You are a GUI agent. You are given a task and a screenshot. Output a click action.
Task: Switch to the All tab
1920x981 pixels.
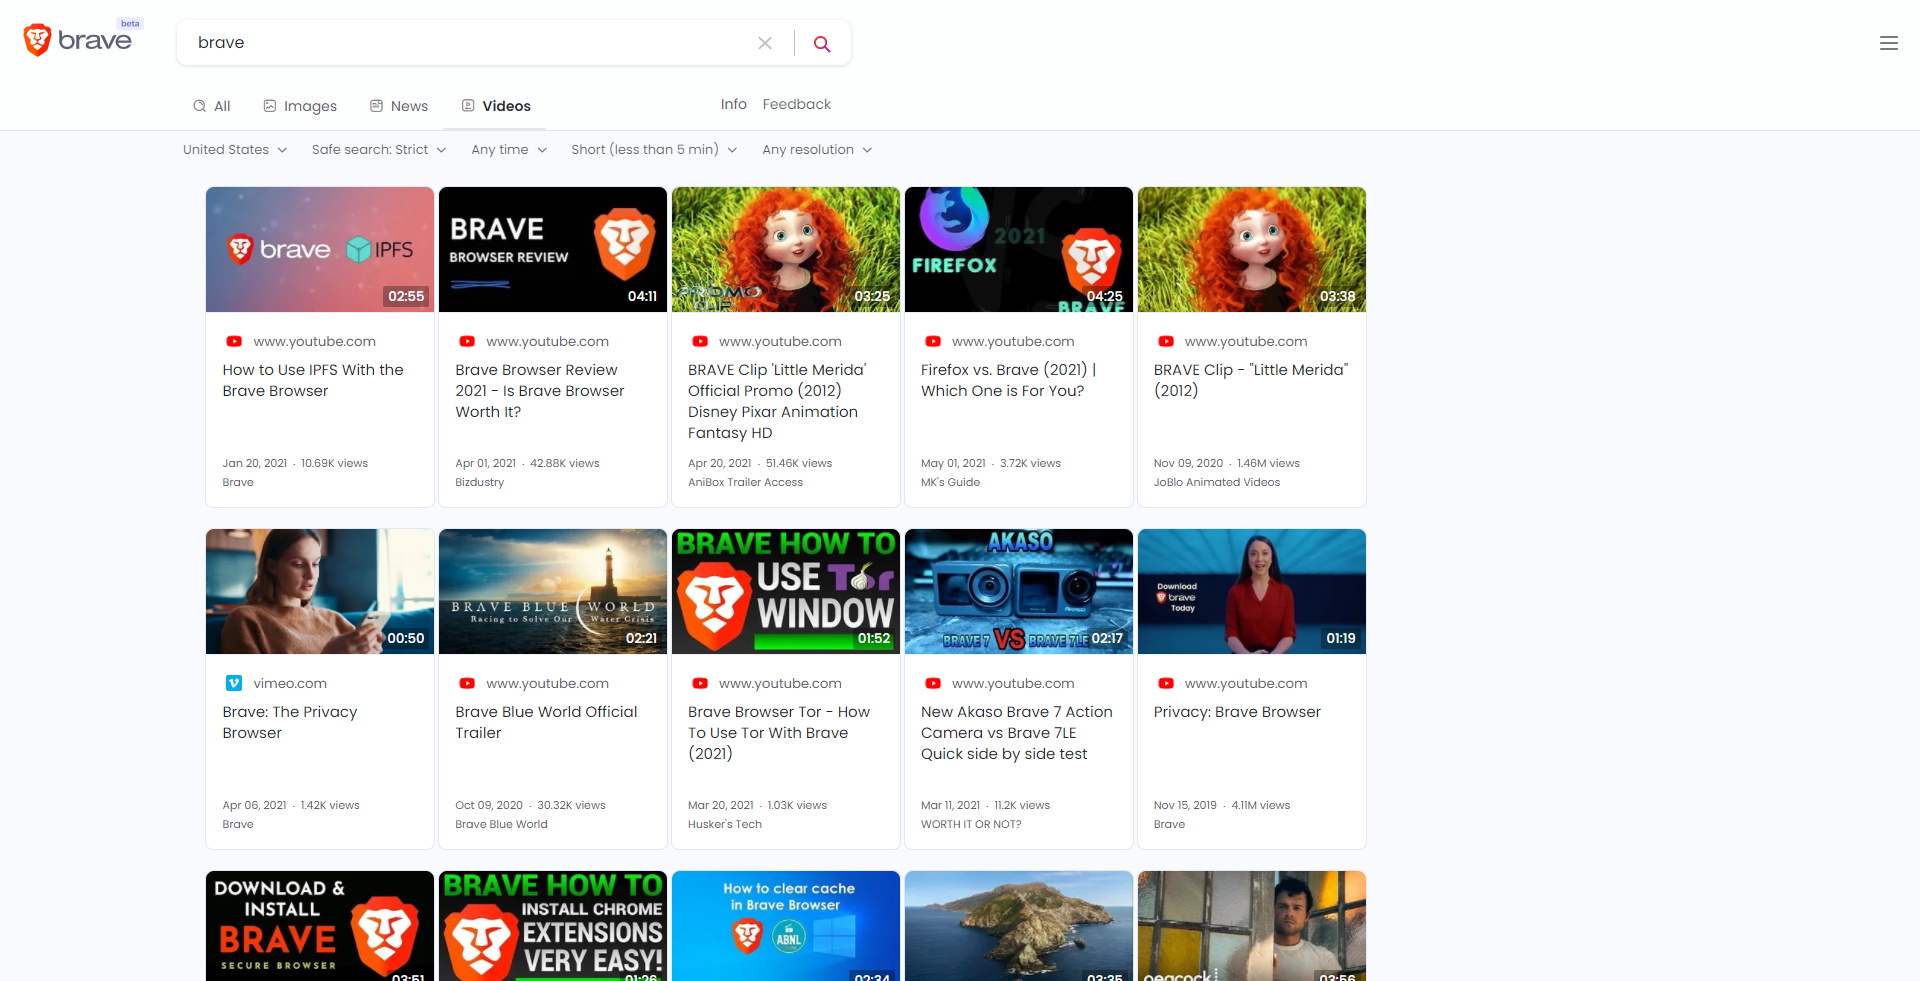(x=212, y=106)
